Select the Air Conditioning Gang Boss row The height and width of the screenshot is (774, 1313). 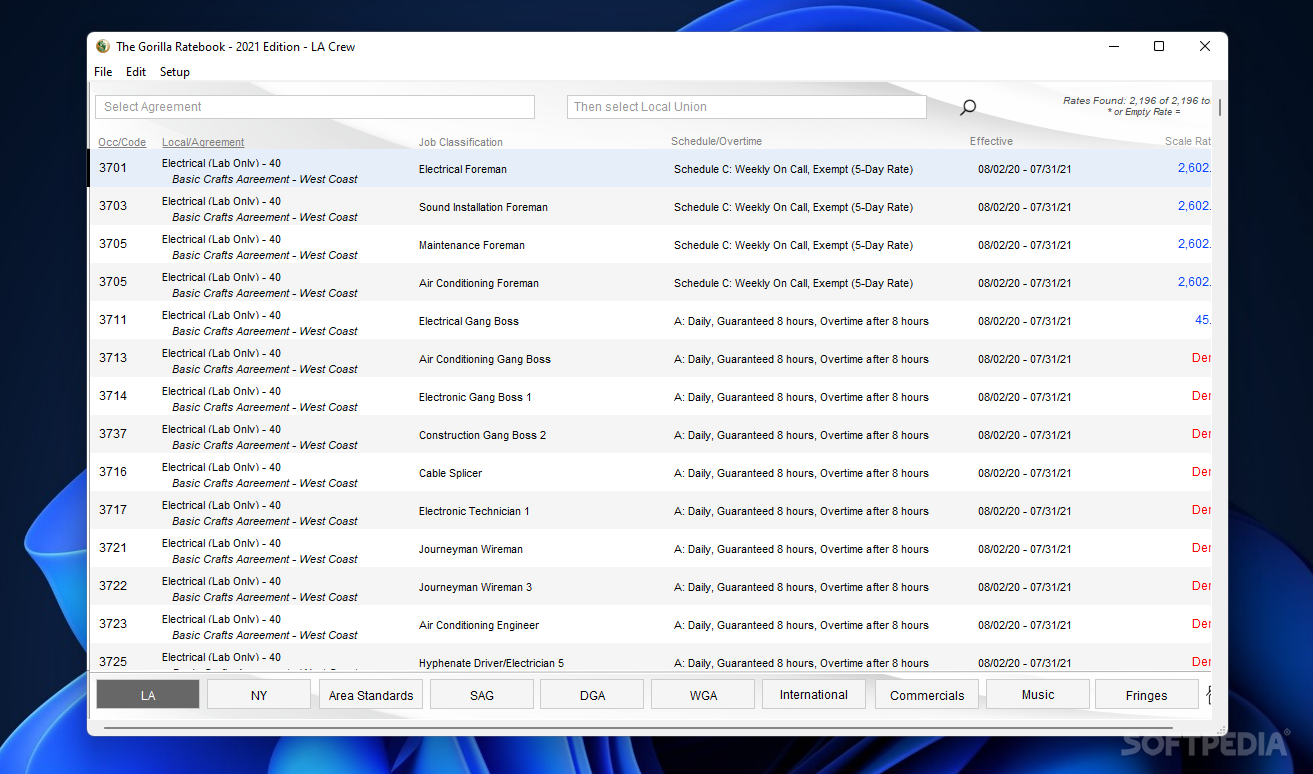[651, 359]
